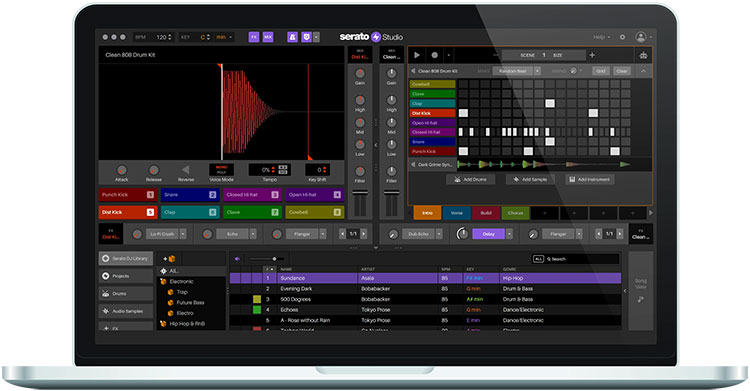
Task: Open the Serato DJ Library panel
Action: coord(126,258)
